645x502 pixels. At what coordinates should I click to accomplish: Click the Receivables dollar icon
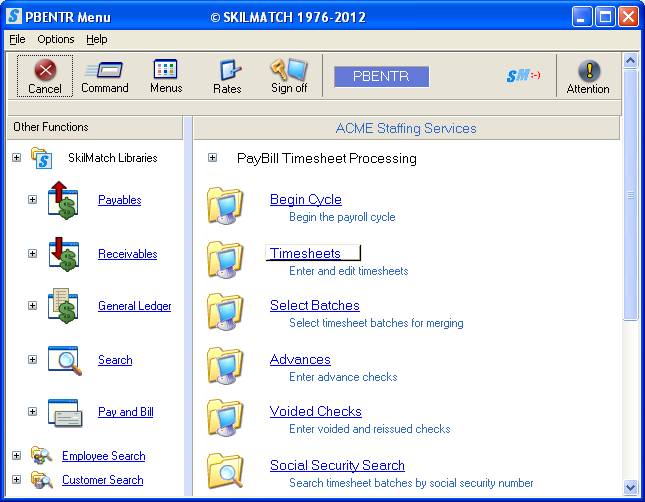(63, 254)
